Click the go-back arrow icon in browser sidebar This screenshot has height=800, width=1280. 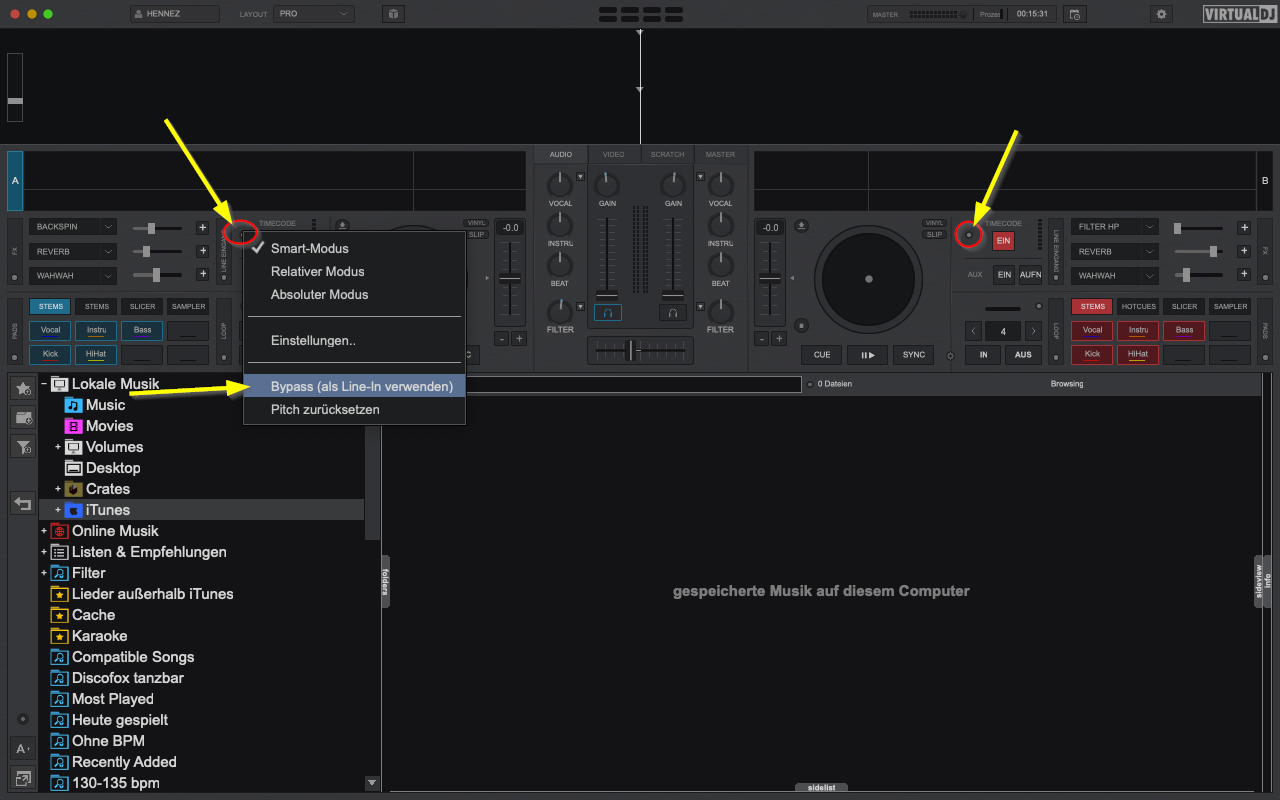tap(23, 503)
